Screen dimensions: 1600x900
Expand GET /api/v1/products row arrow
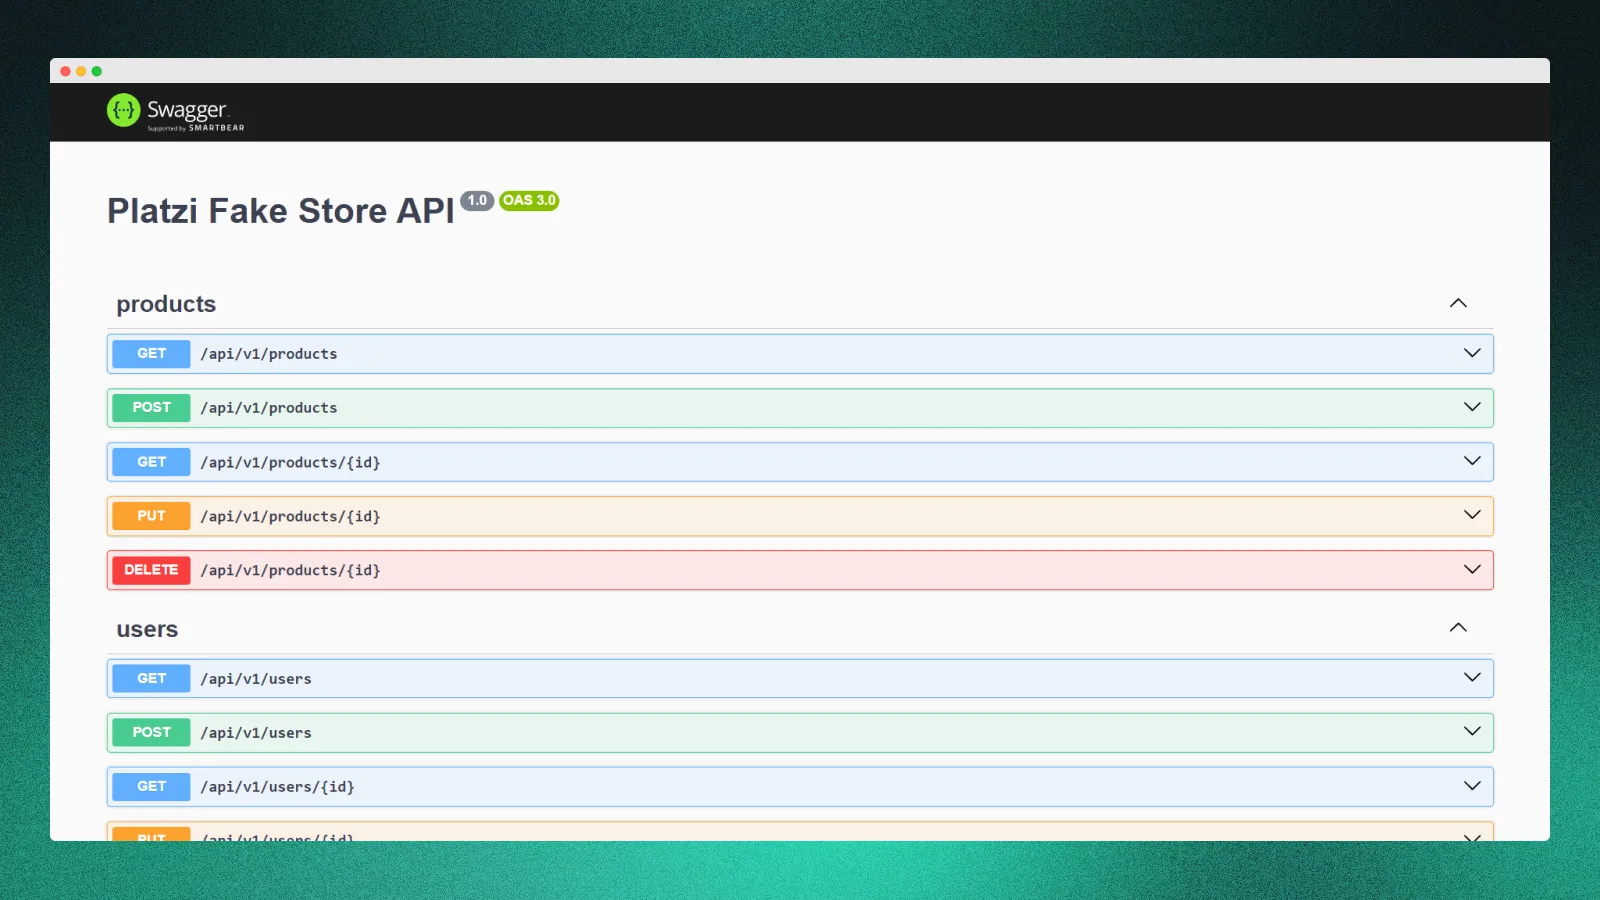1472,353
